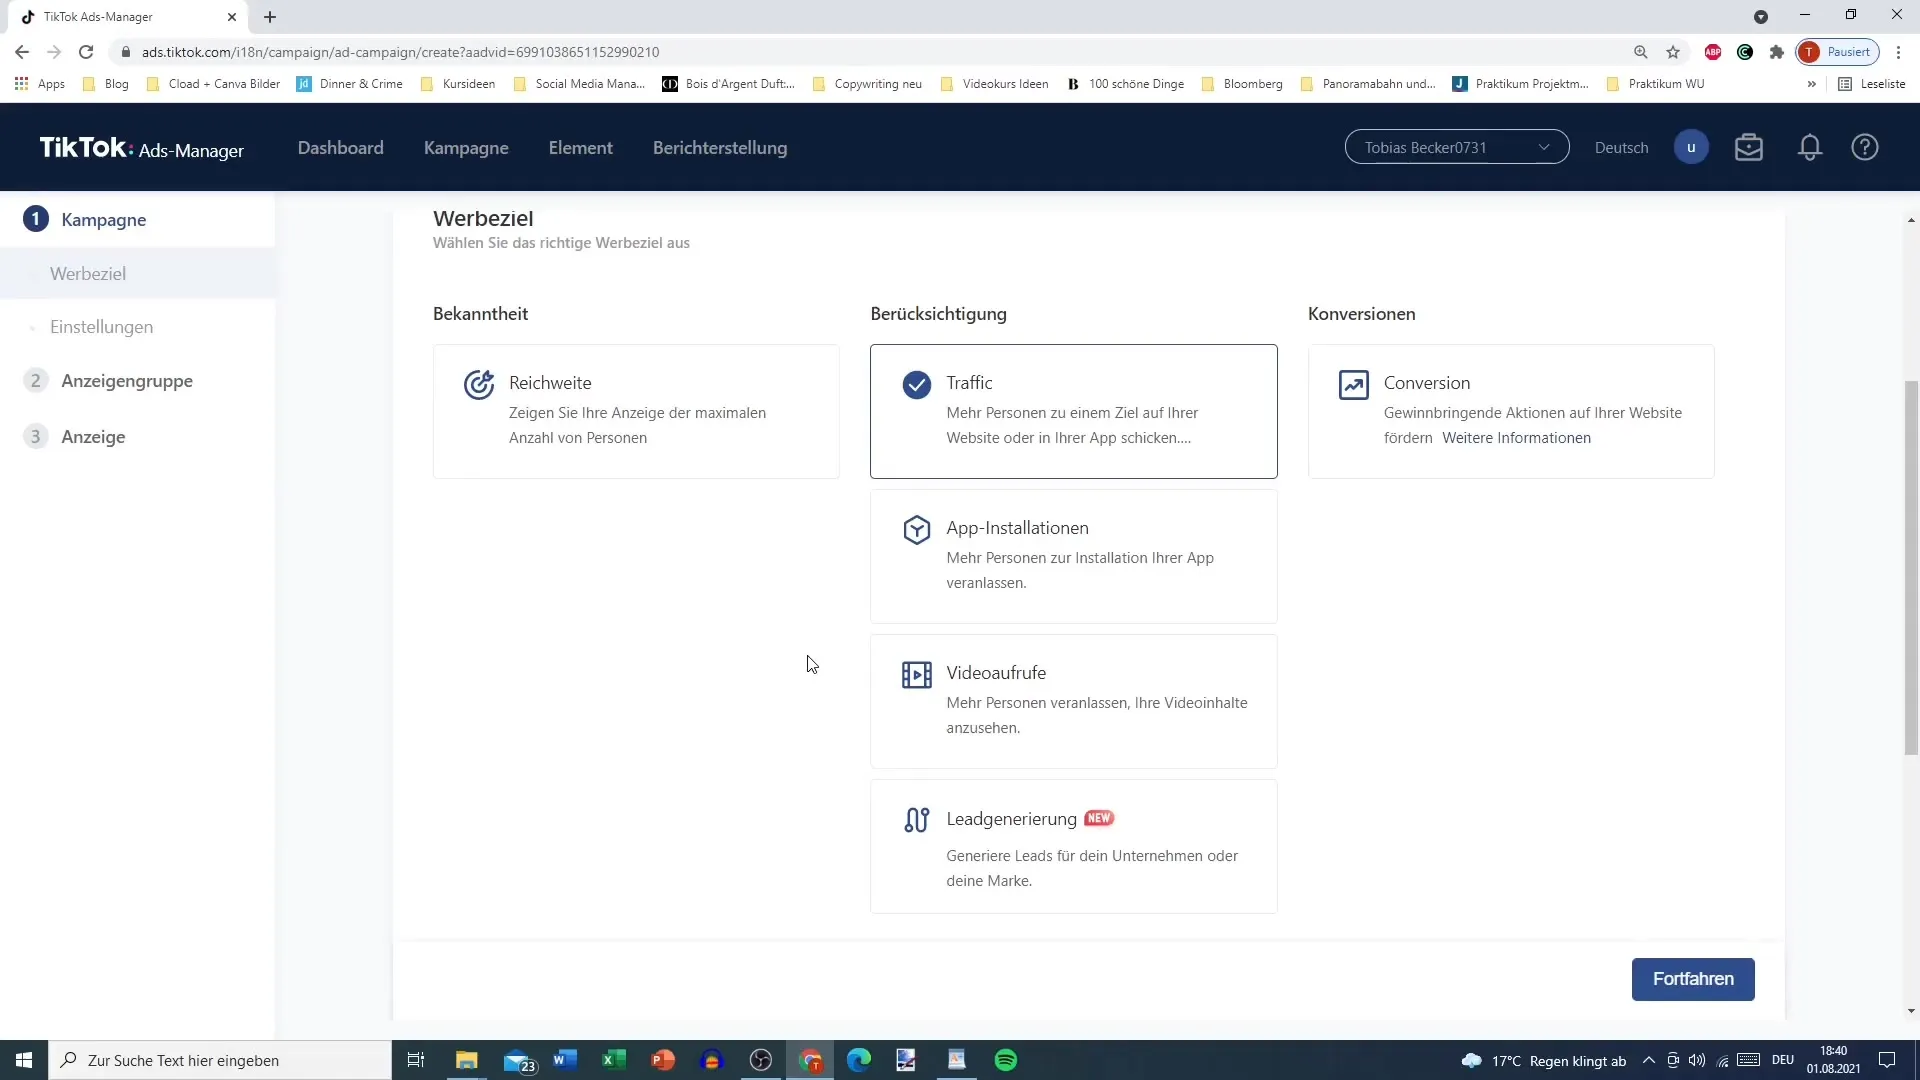Open the Element menu
Image resolution: width=1920 pixels, height=1080 pixels.
(580, 147)
